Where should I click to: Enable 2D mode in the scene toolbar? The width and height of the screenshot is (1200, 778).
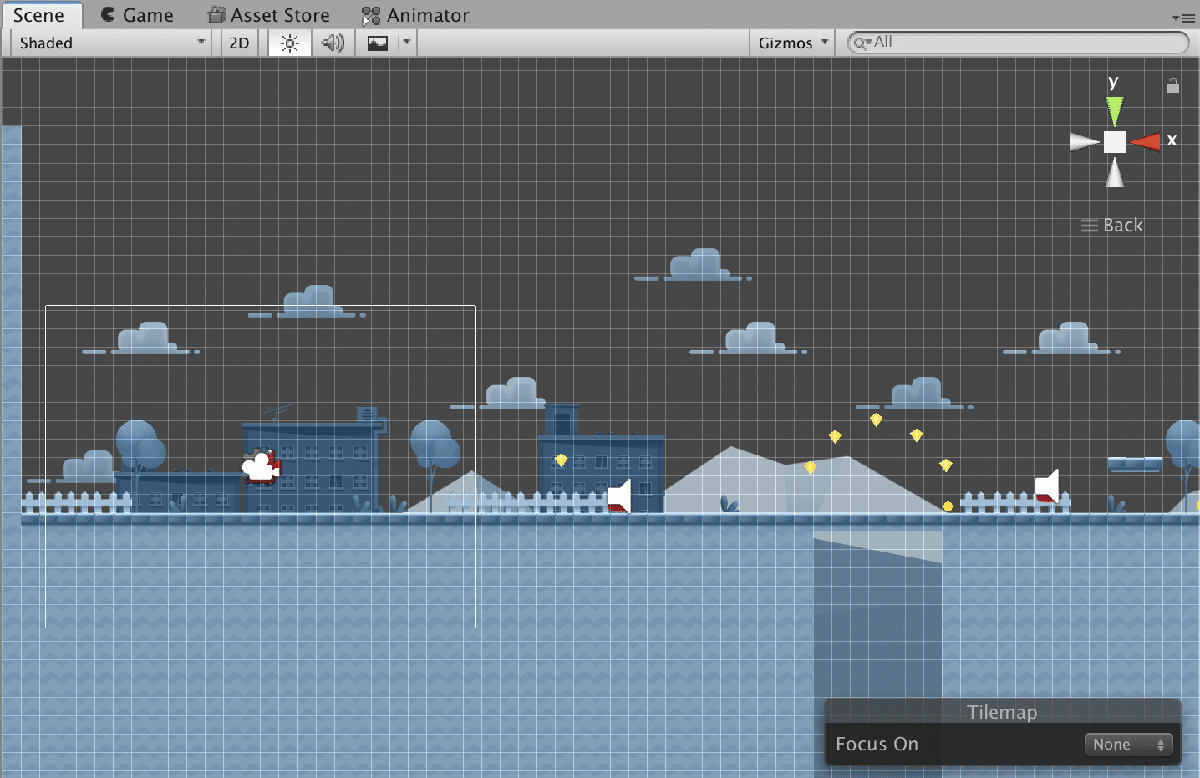point(238,42)
